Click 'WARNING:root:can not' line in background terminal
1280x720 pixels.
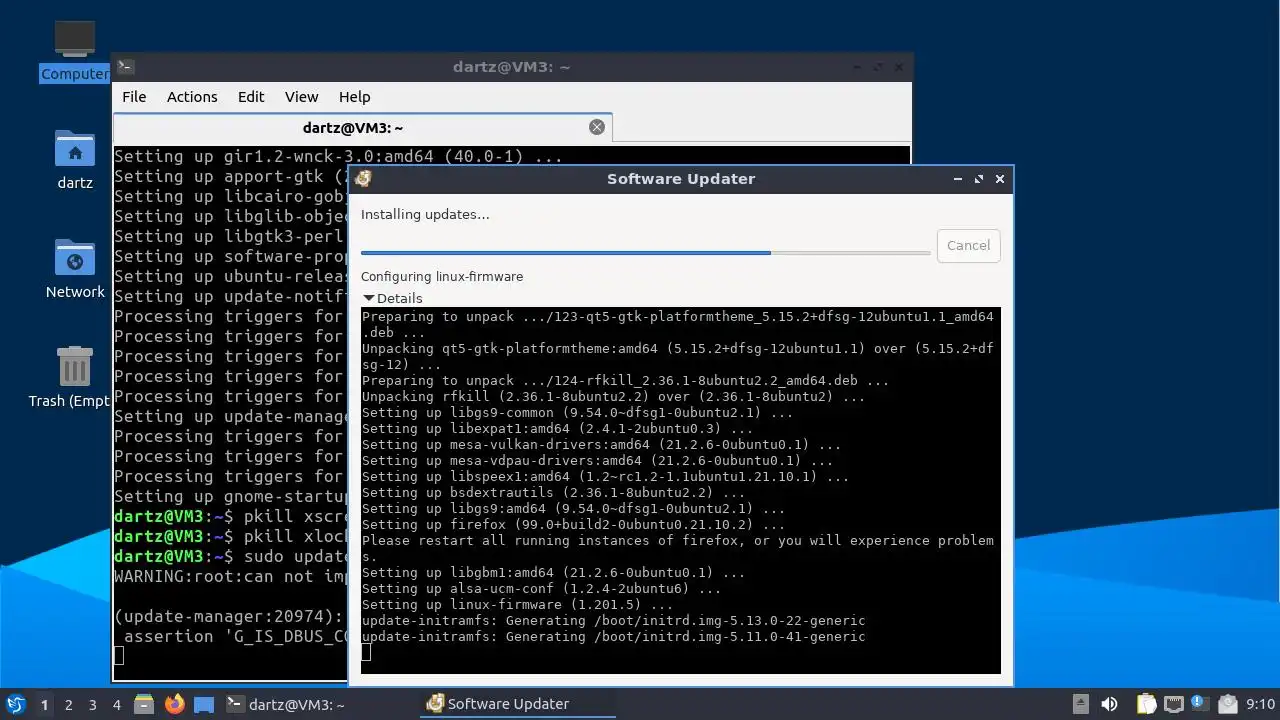tap(230, 576)
